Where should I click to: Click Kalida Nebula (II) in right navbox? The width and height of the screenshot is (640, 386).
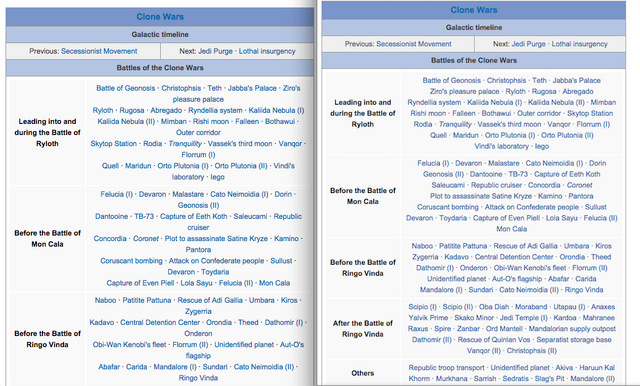pos(556,102)
